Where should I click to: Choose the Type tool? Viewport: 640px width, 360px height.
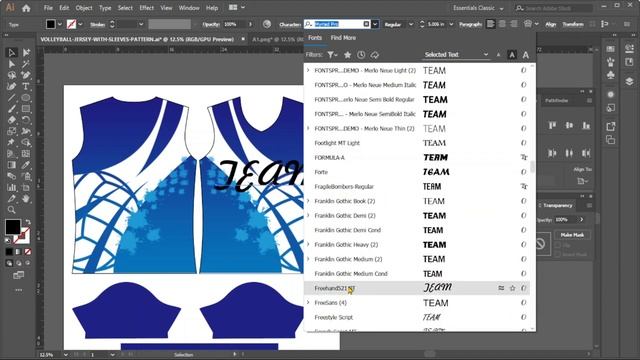[26, 87]
